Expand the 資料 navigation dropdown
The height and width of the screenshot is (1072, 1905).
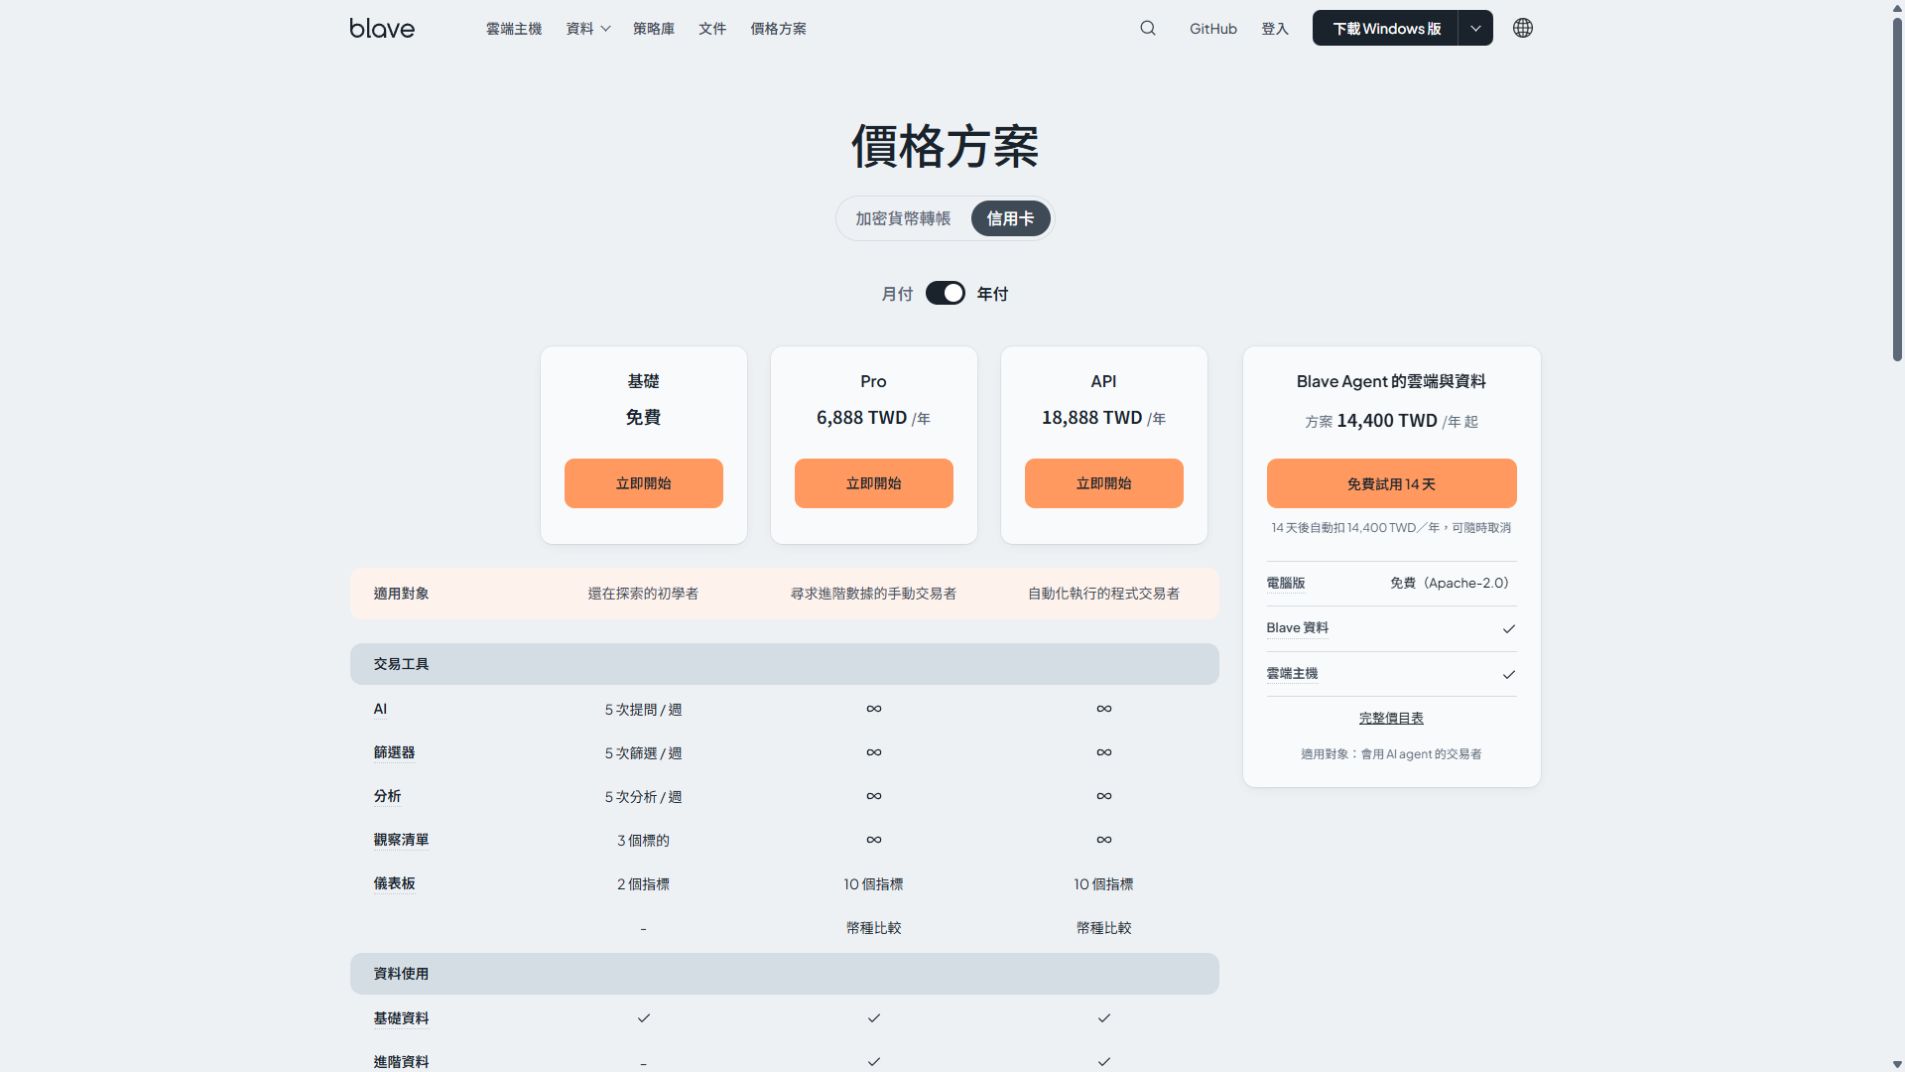pos(588,28)
